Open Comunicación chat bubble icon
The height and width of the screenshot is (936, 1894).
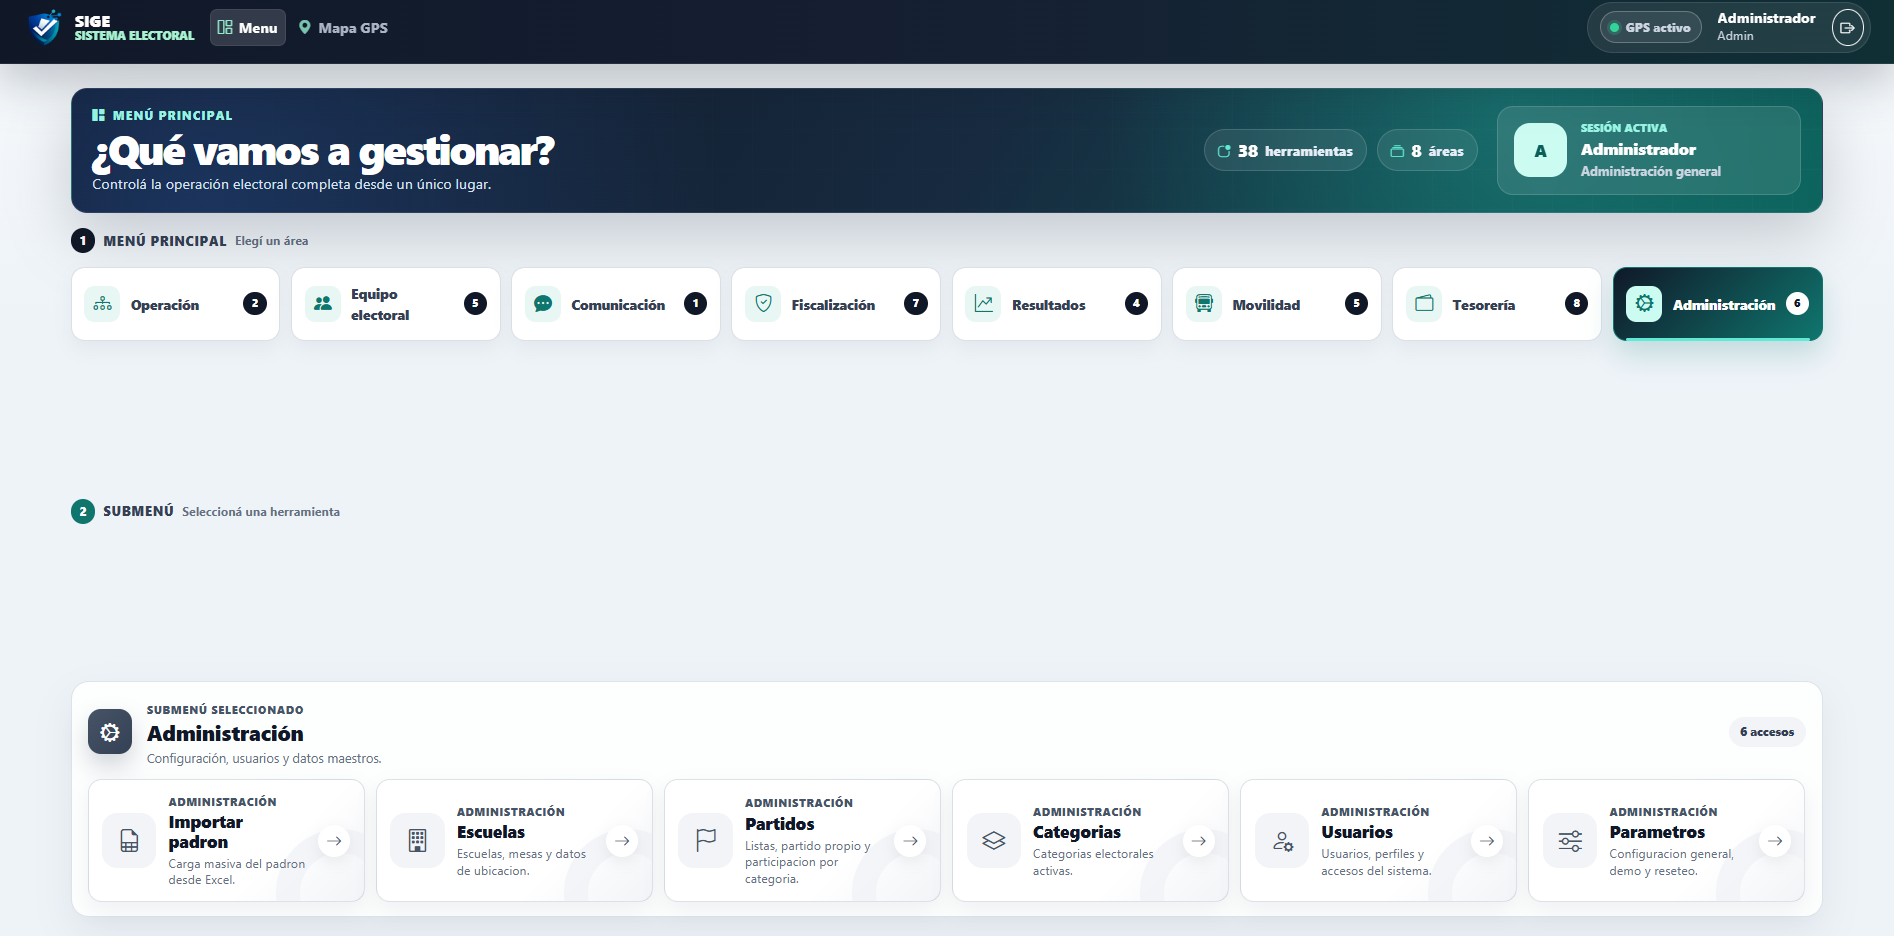coord(543,304)
